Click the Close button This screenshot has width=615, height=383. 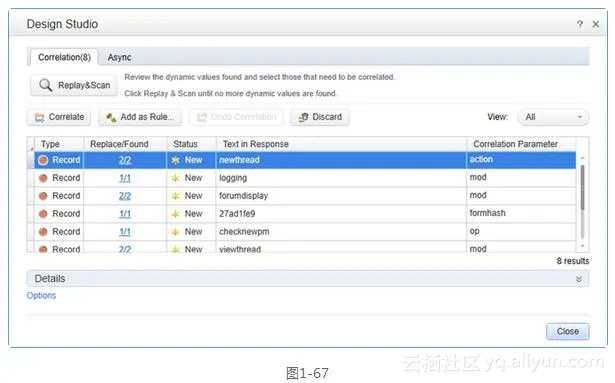click(x=568, y=331)
